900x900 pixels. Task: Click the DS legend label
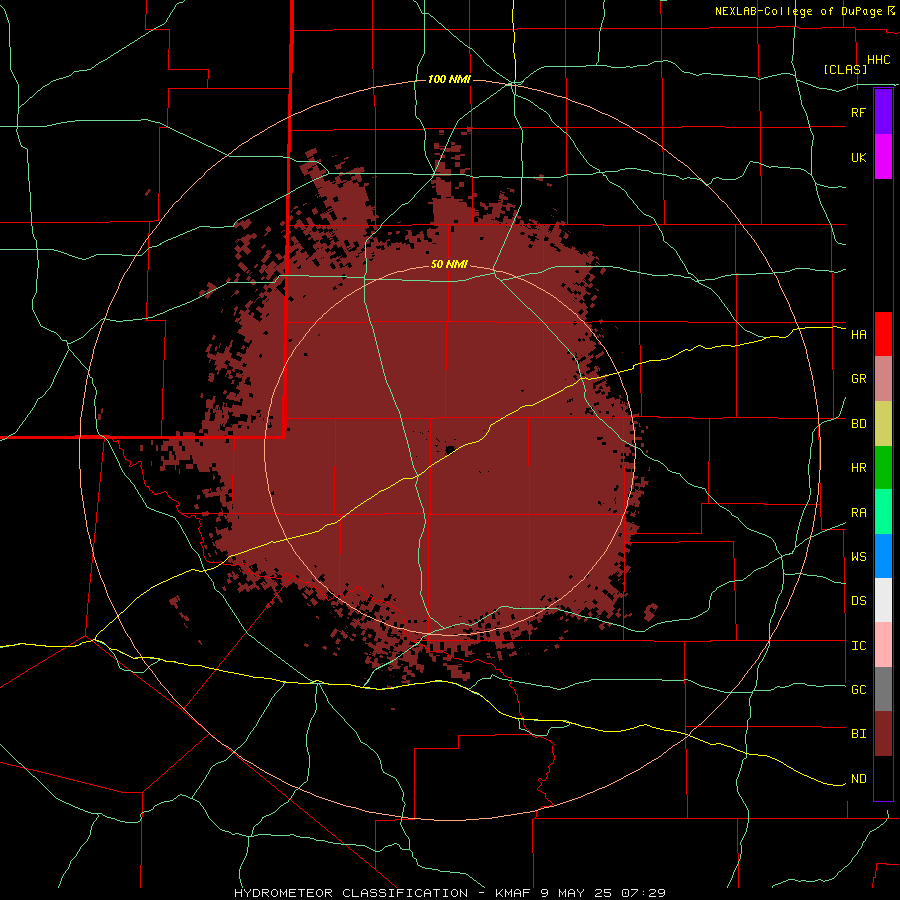pyautogui.click(x=858, y=601)
